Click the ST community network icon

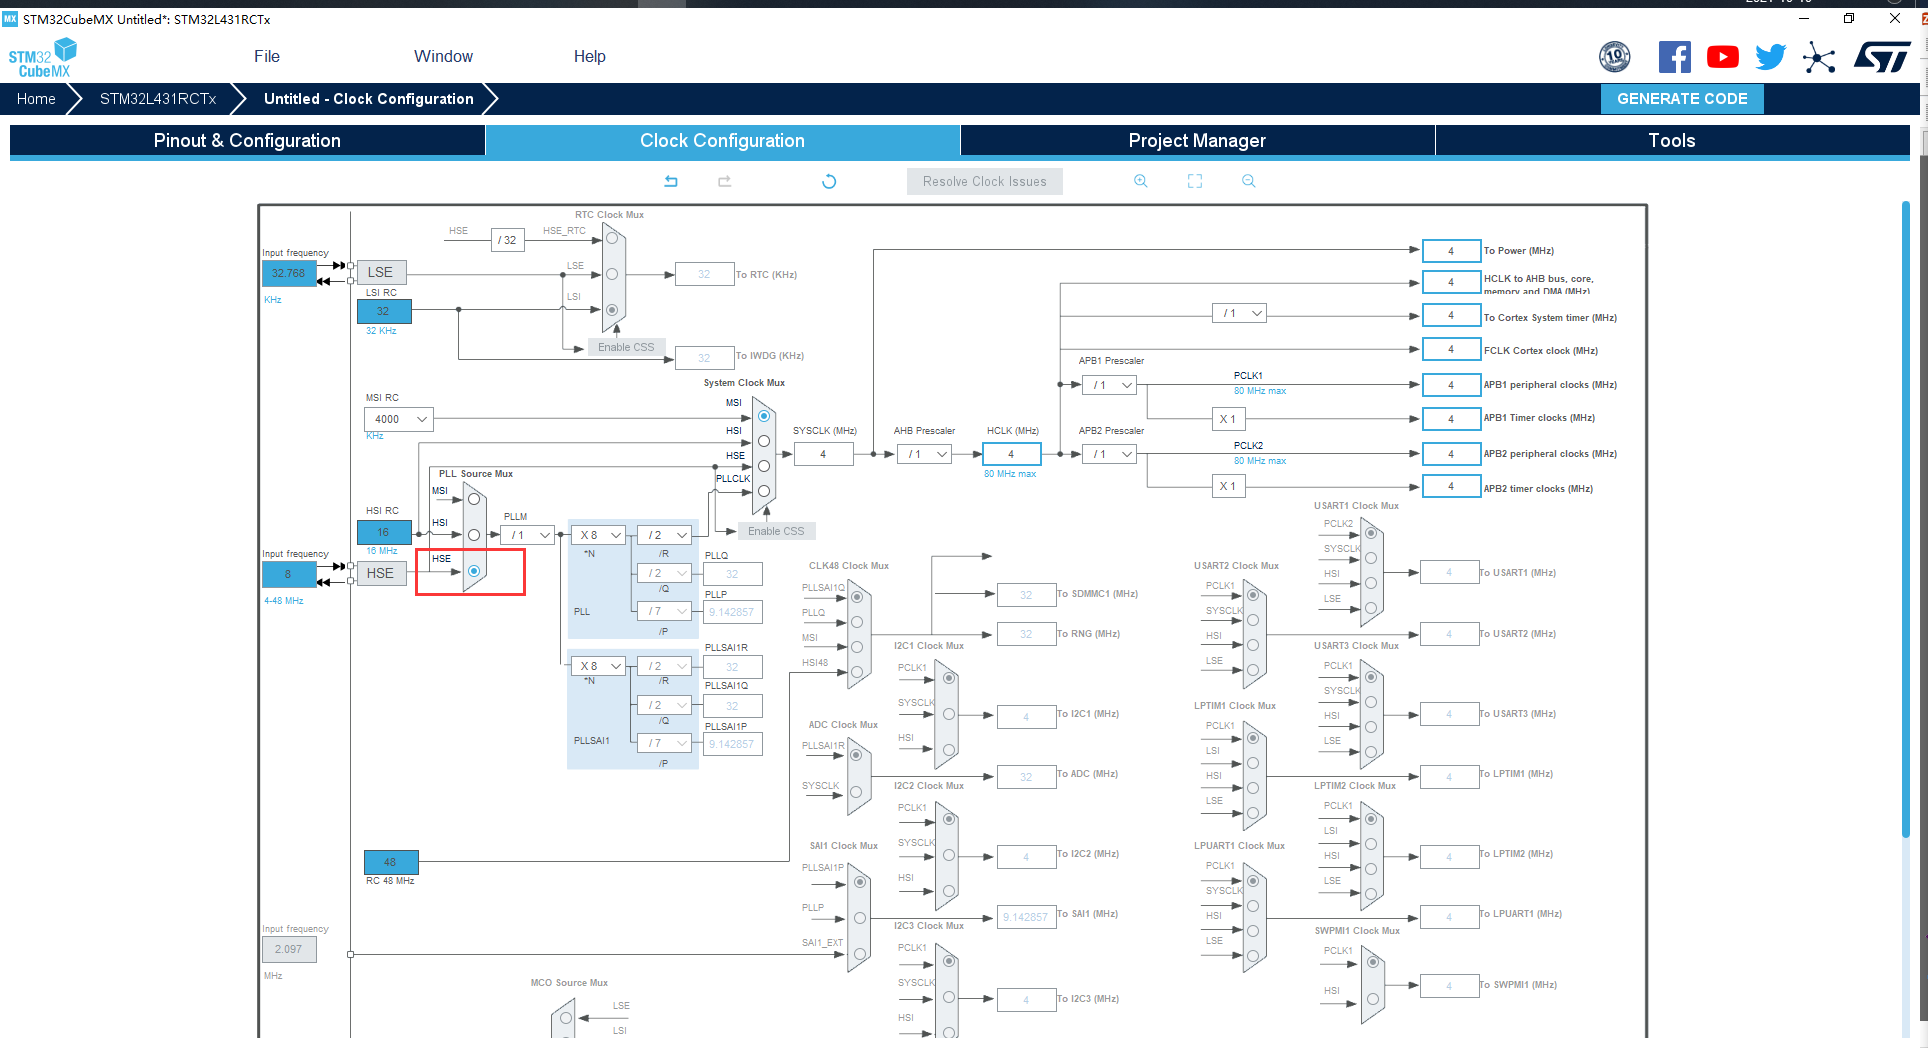(x=1819, y=57)
